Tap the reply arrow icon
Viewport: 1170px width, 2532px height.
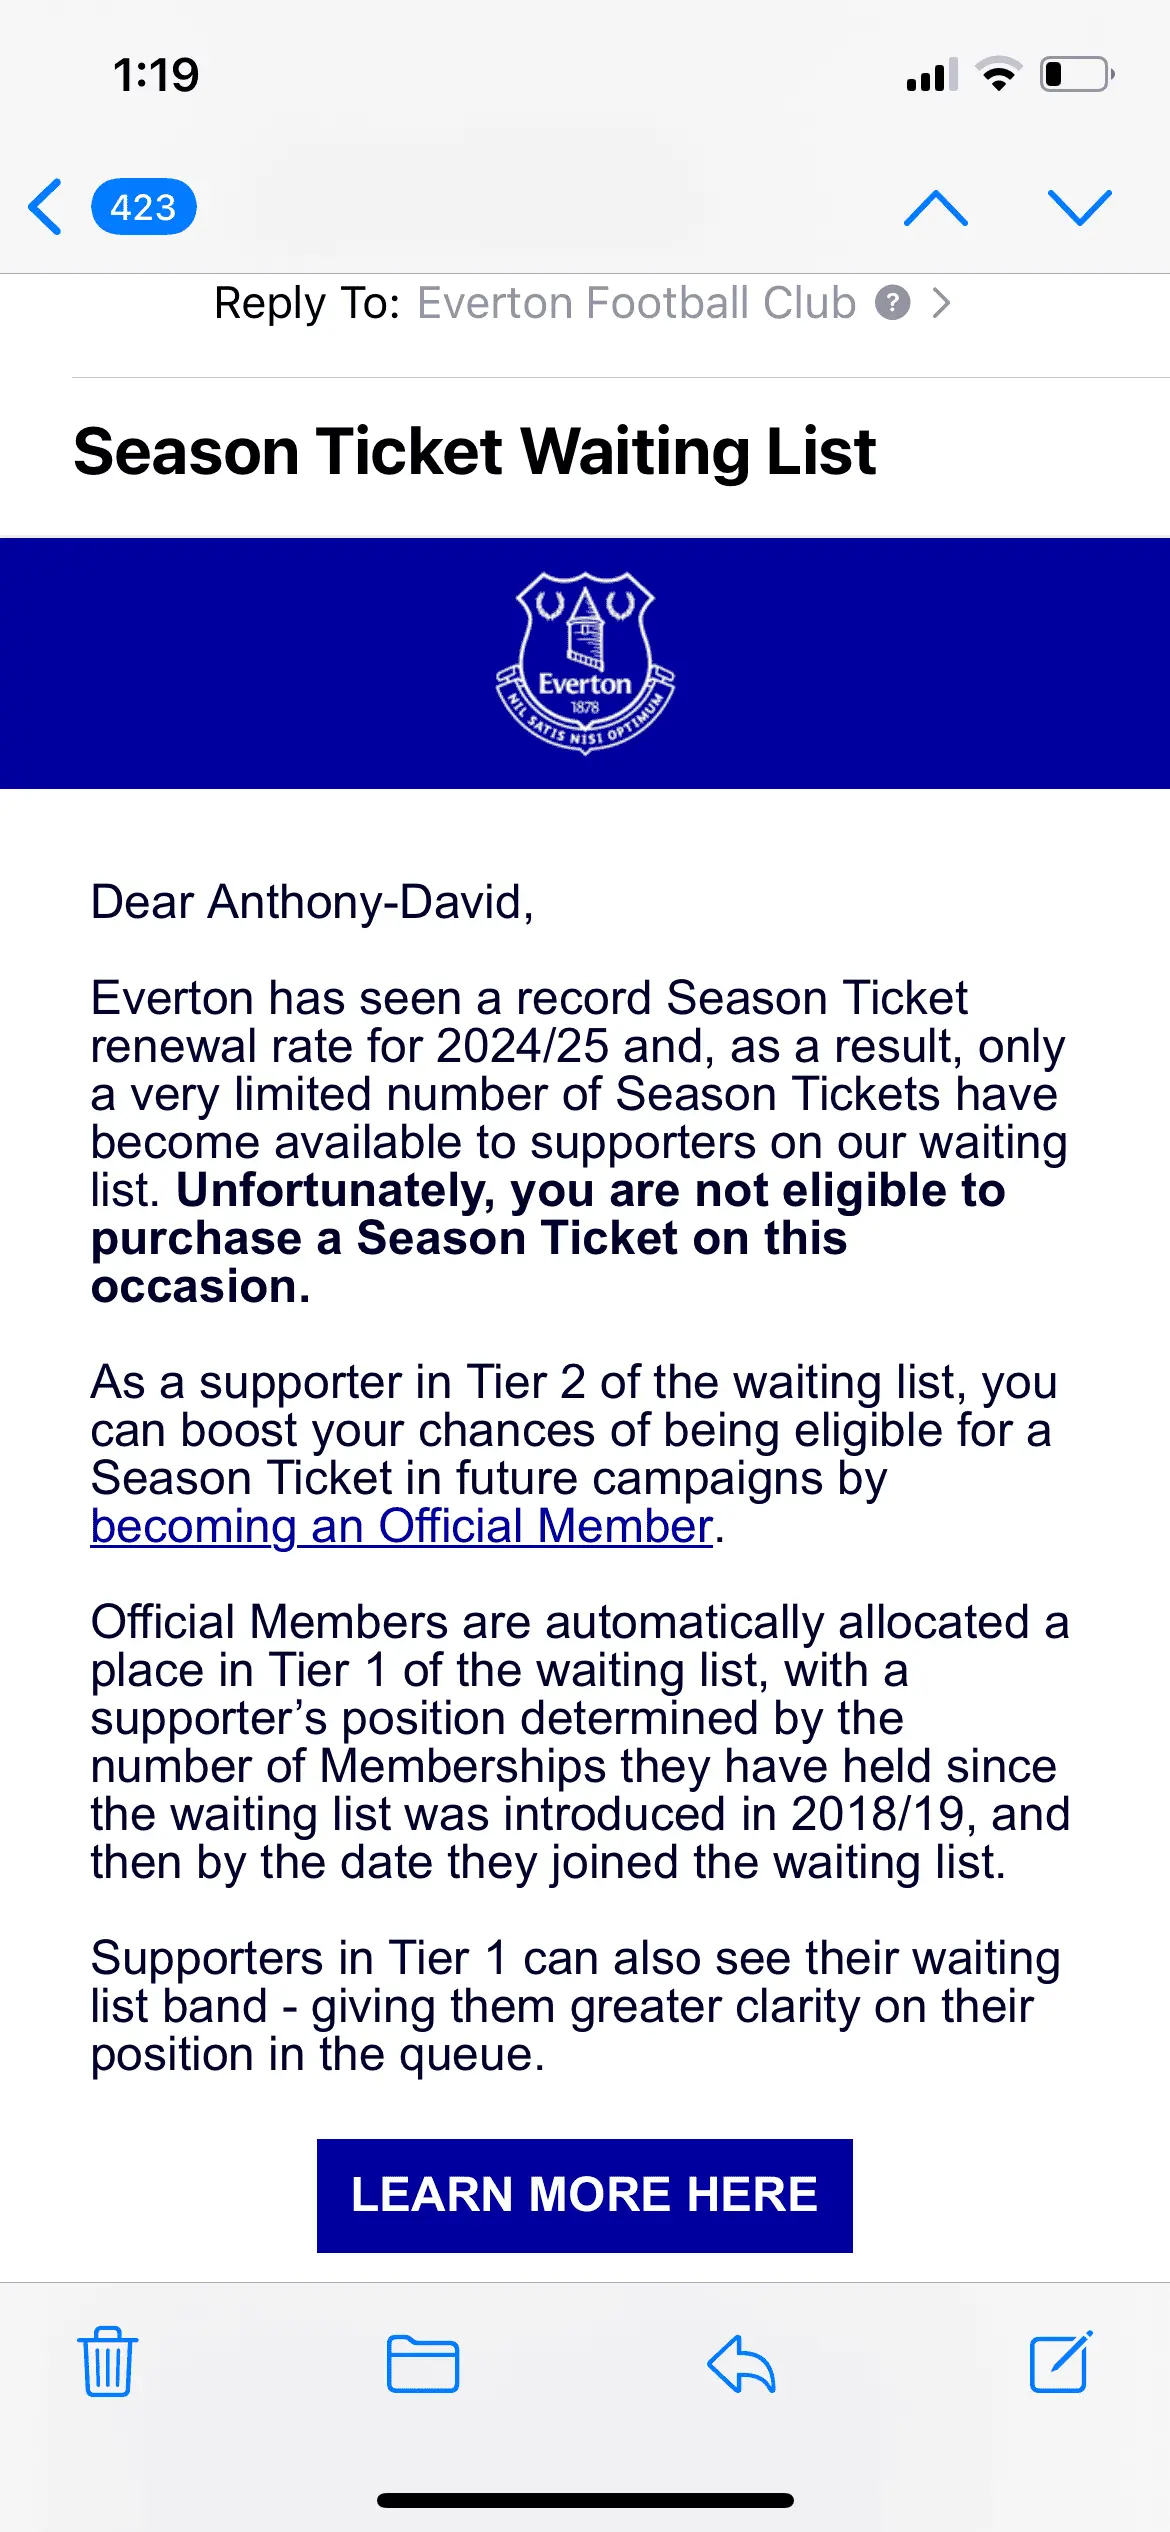(x=741, y=2363)
